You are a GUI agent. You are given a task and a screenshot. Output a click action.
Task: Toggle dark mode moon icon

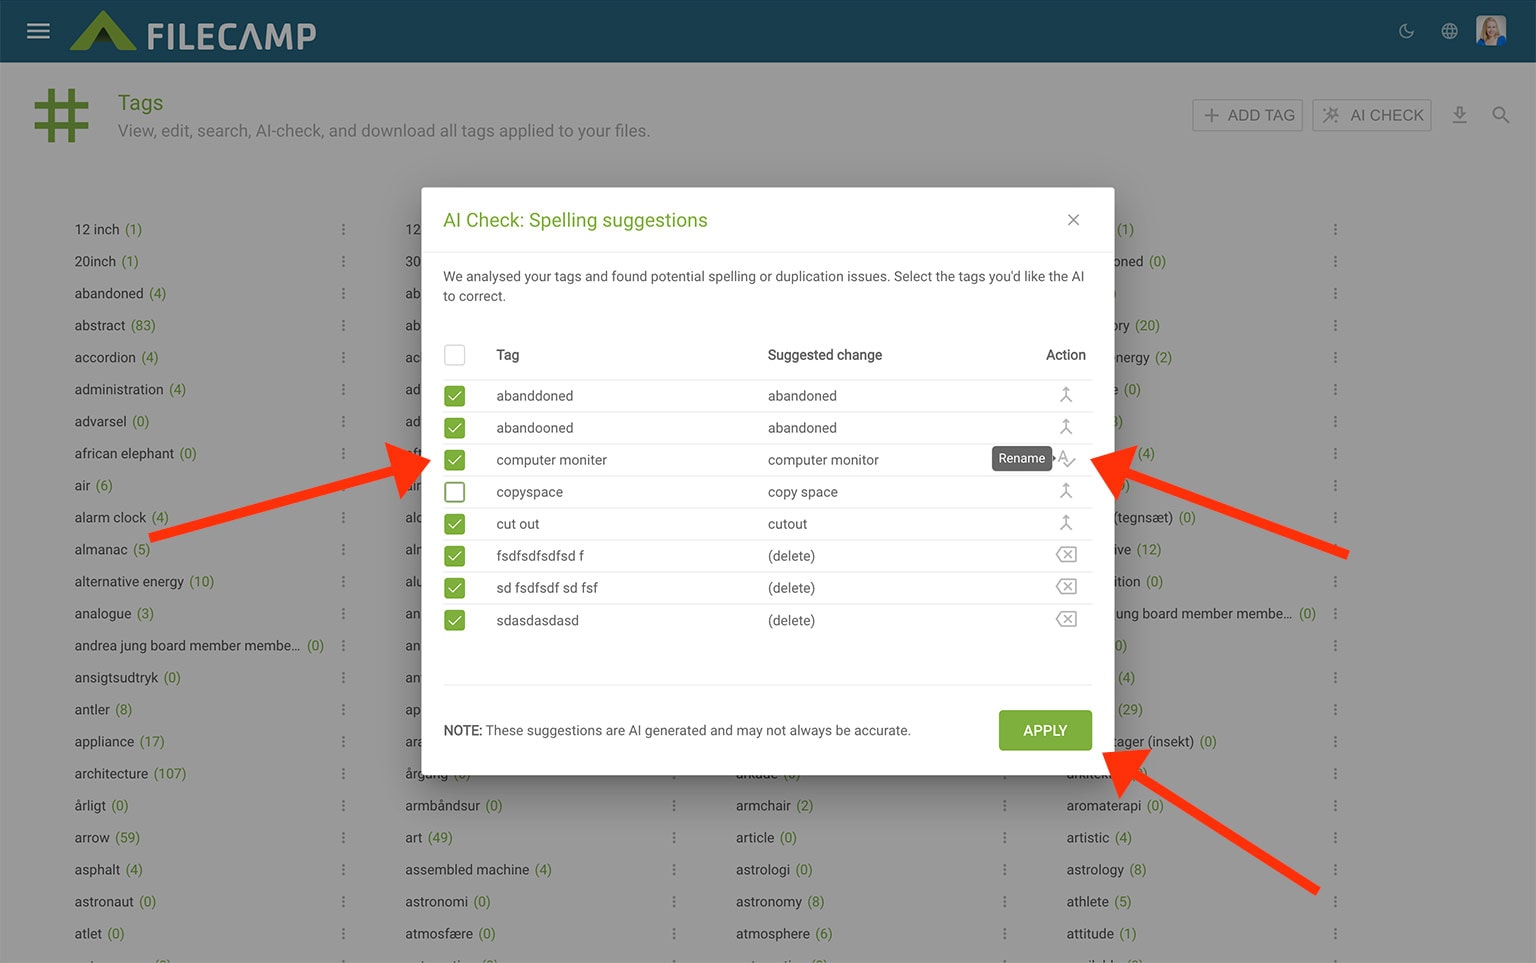(1406, 31)
